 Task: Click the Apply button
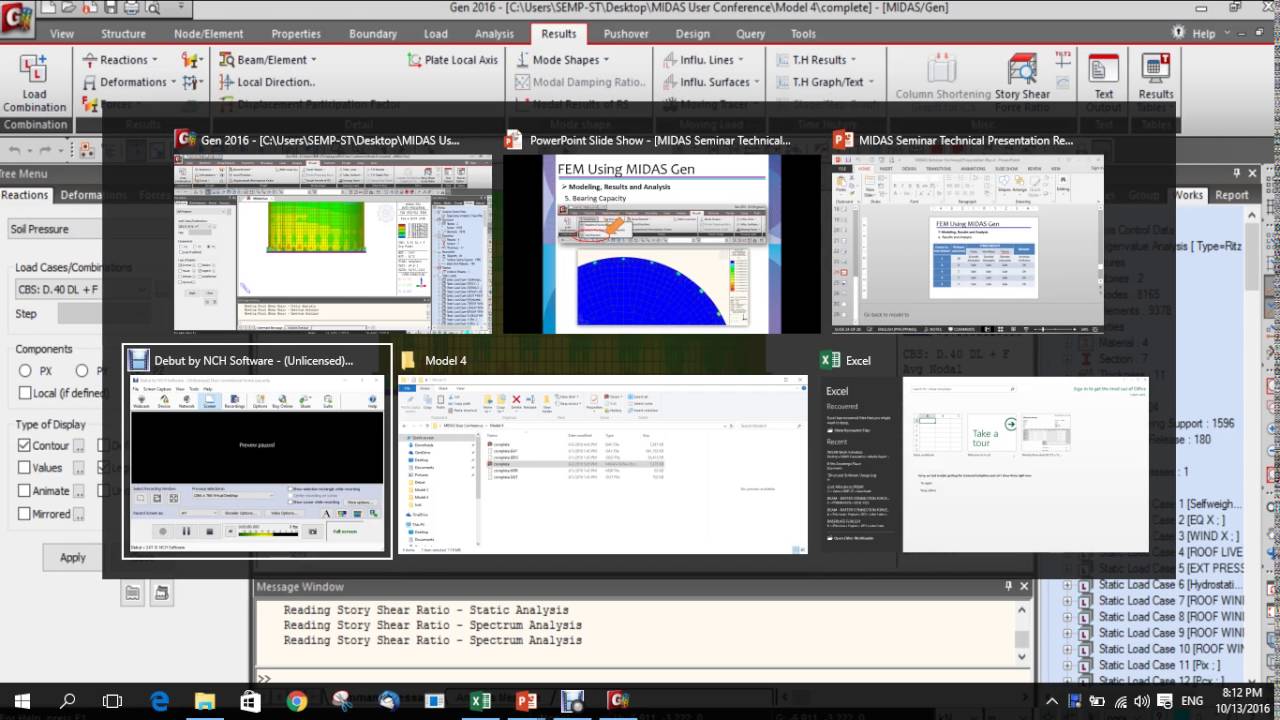point(73,557)
